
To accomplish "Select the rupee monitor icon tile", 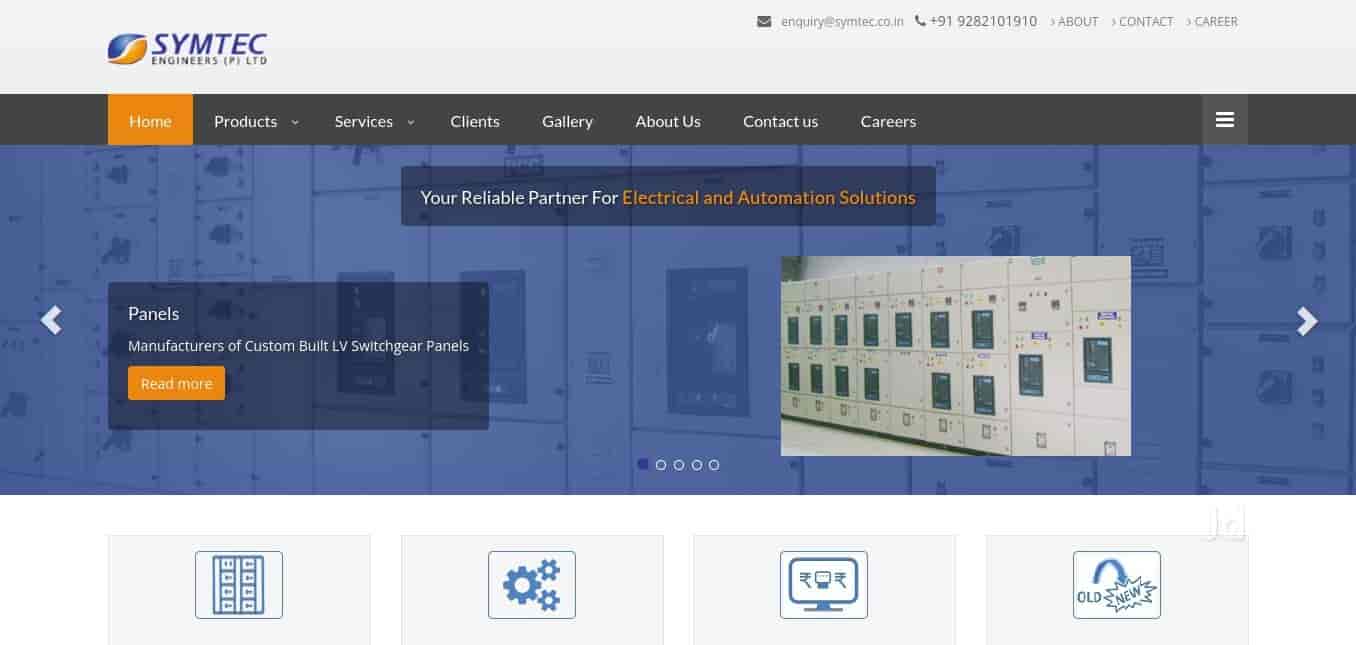I will tap(823, 585).
